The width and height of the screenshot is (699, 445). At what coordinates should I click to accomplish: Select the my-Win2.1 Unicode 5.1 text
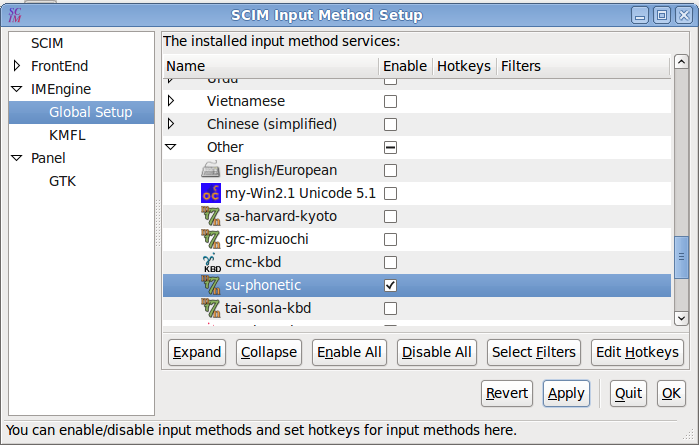coord(300,193)
